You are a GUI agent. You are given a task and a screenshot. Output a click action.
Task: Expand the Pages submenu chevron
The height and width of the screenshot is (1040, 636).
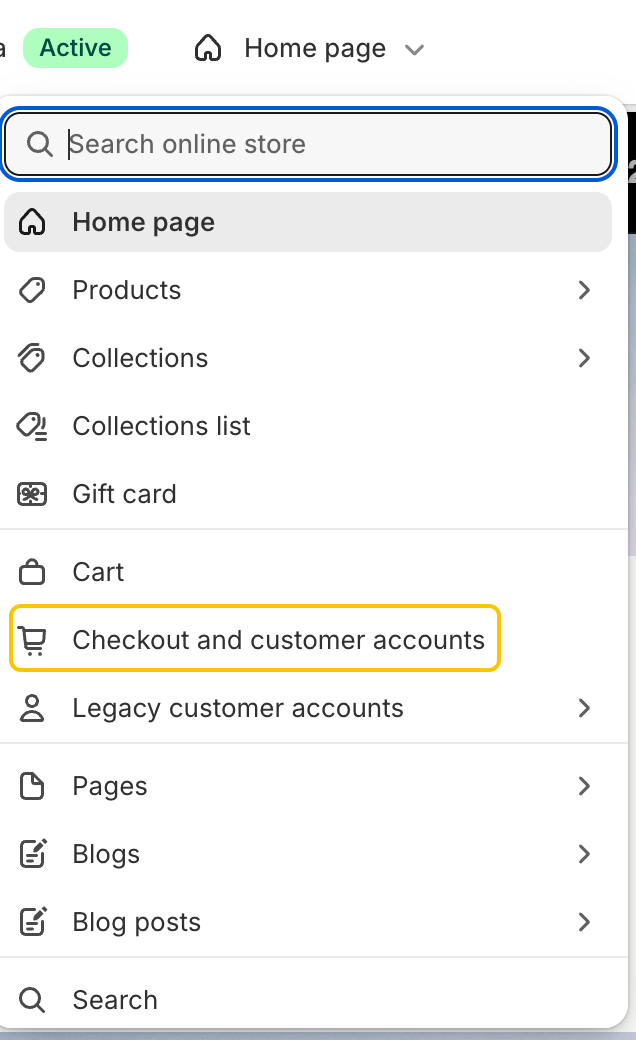click(x=584, y=786)
